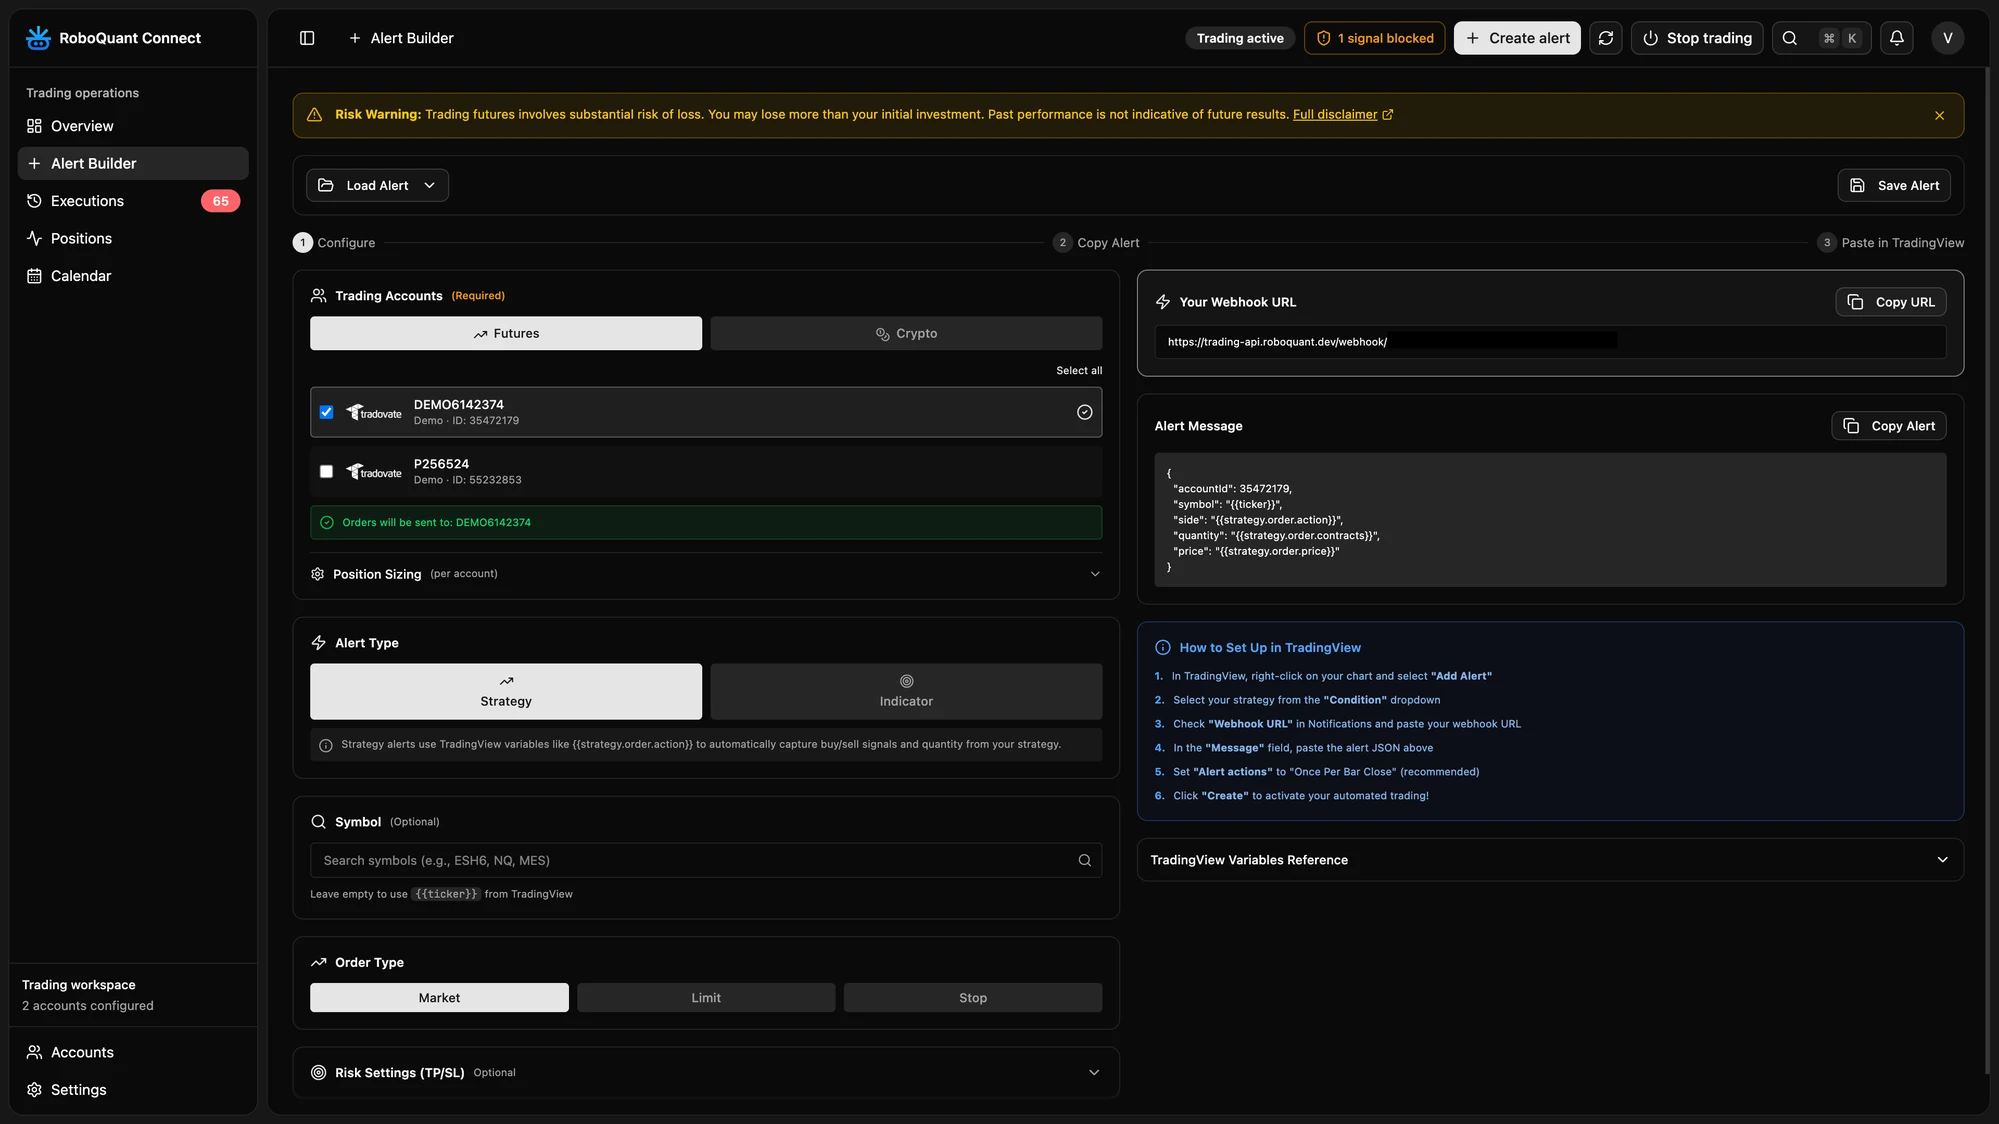This screenshot has height=1124, width=1999.
Task: Expand the Position Sizing section
Action: [706, 574]
